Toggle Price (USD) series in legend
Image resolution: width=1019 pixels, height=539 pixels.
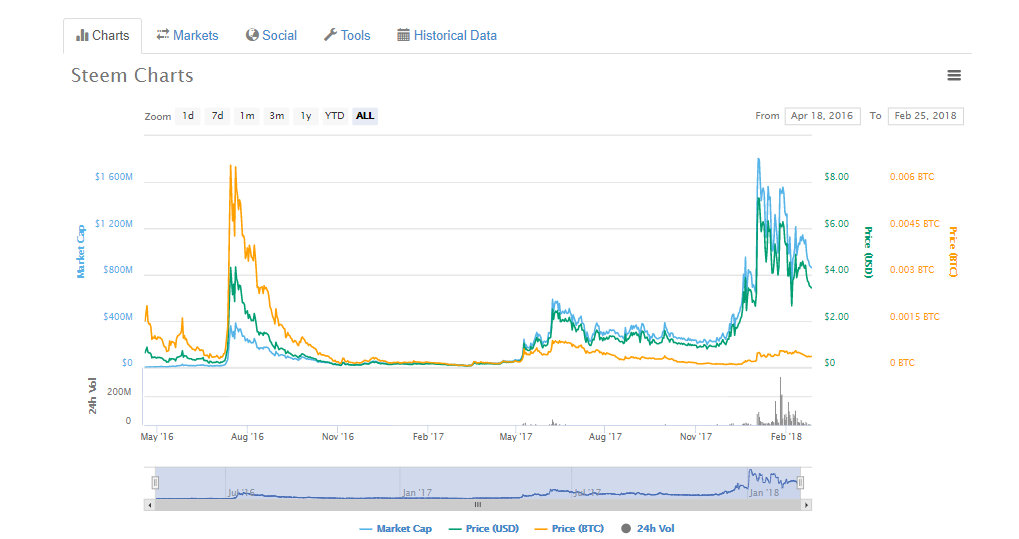tap(484, 529)
